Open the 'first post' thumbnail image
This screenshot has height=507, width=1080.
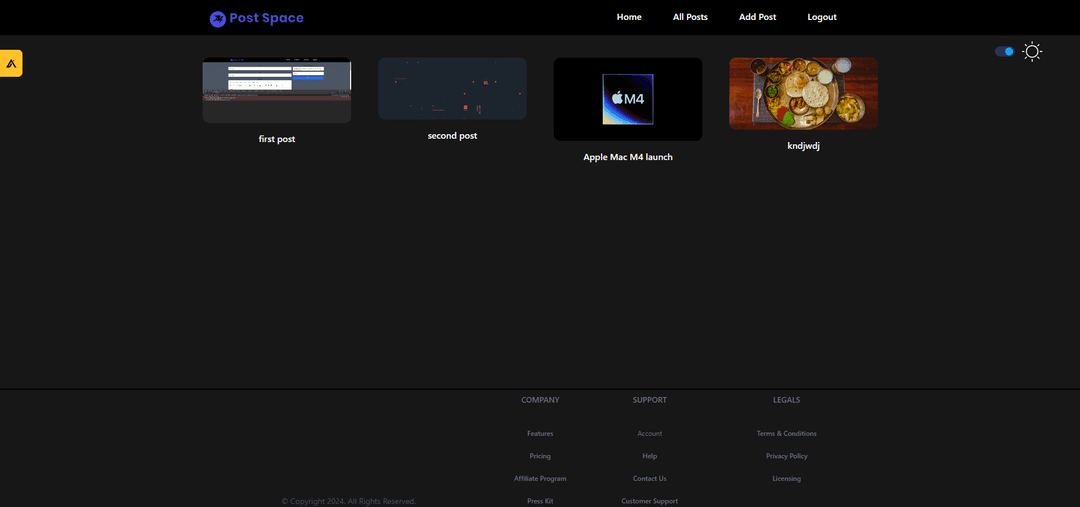point(277,90)
